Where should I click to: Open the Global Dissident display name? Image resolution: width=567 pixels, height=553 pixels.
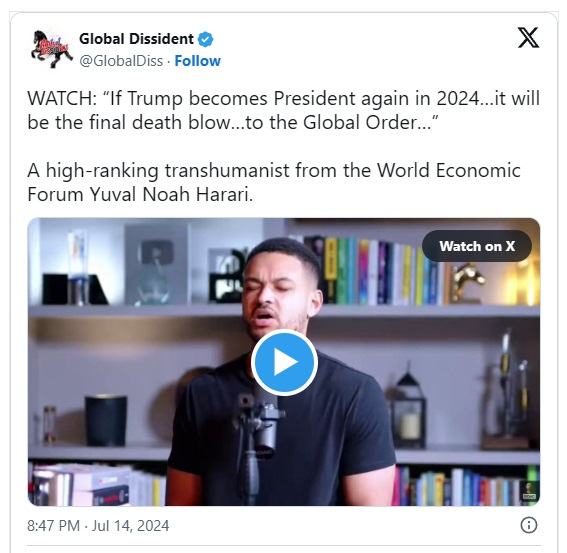(x=136, y=39)
